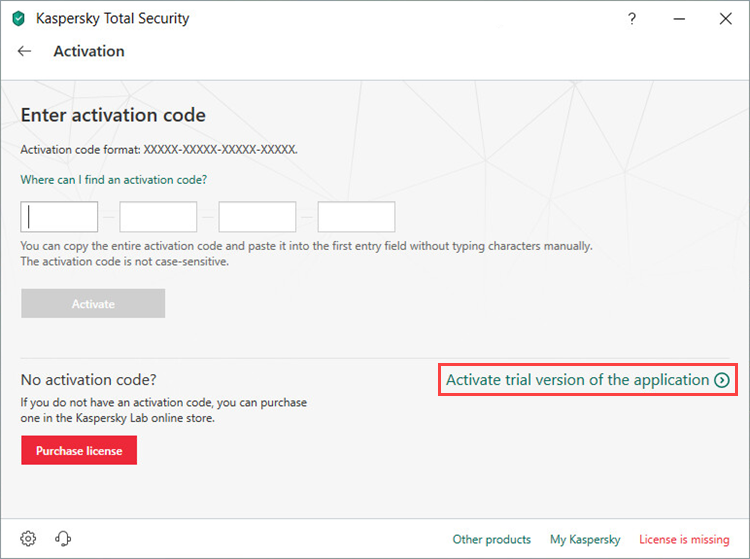The width and height of the screenshot is (750, 559).
Task: Close the Kaspersky Total Security window
Action: pyautogui.click(x=725, y=19)
